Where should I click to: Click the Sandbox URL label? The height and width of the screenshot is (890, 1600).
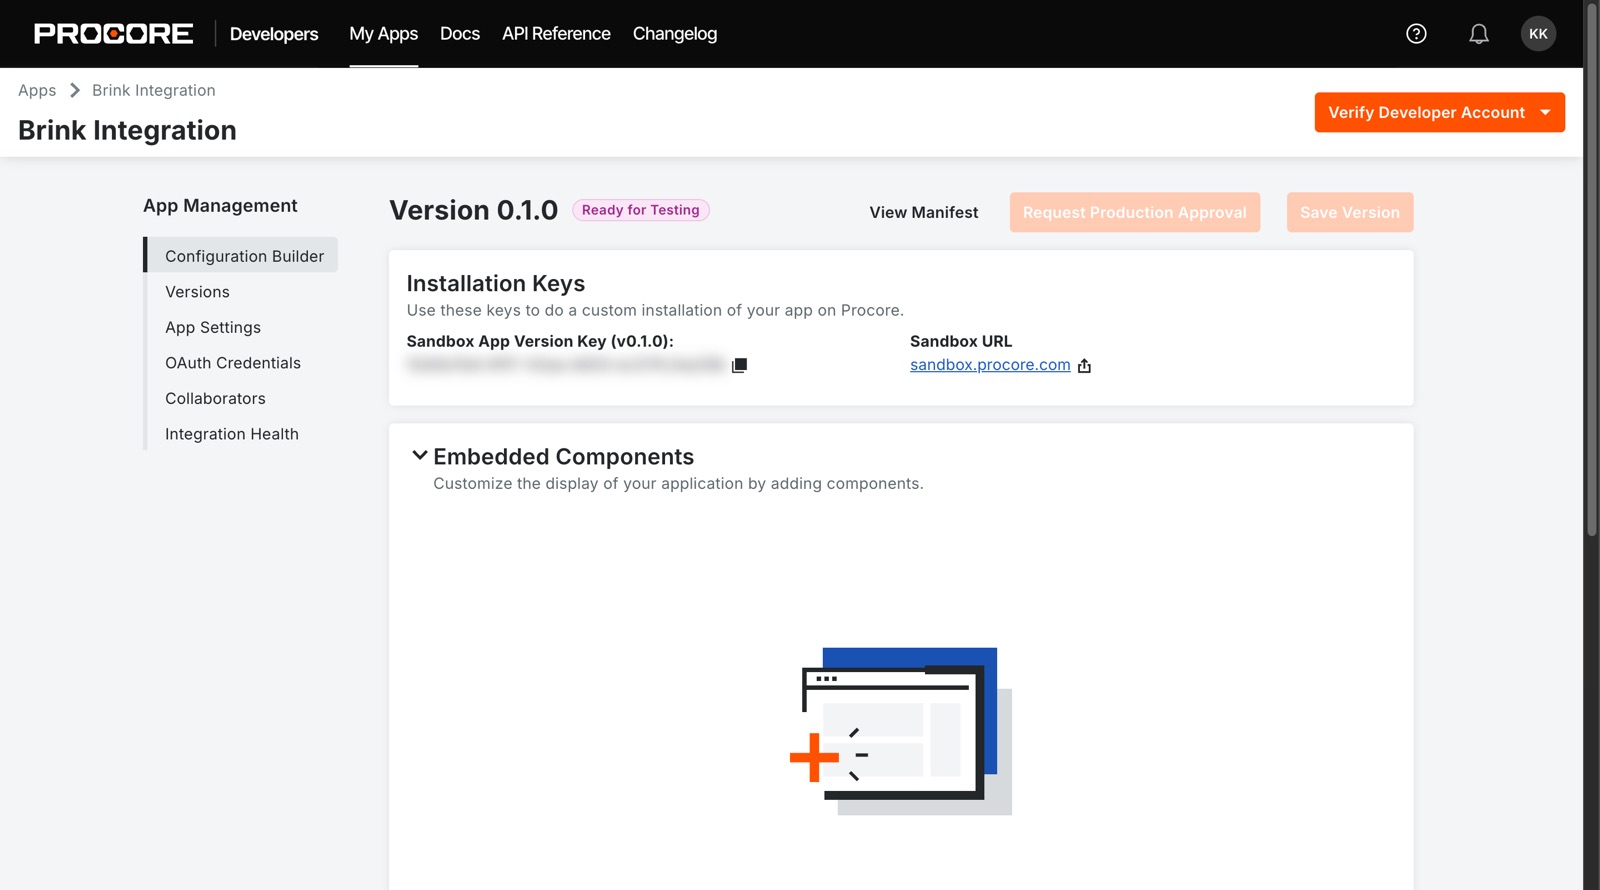pos(961,341)
